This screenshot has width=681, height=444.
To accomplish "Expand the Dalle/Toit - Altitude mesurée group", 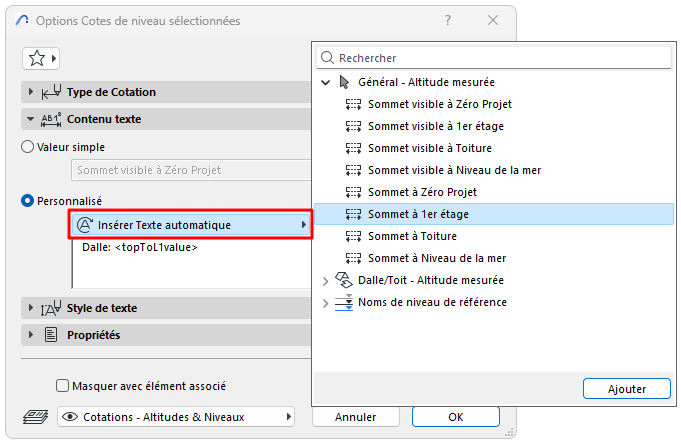I will pyautogui.click(x=325, y=281).
